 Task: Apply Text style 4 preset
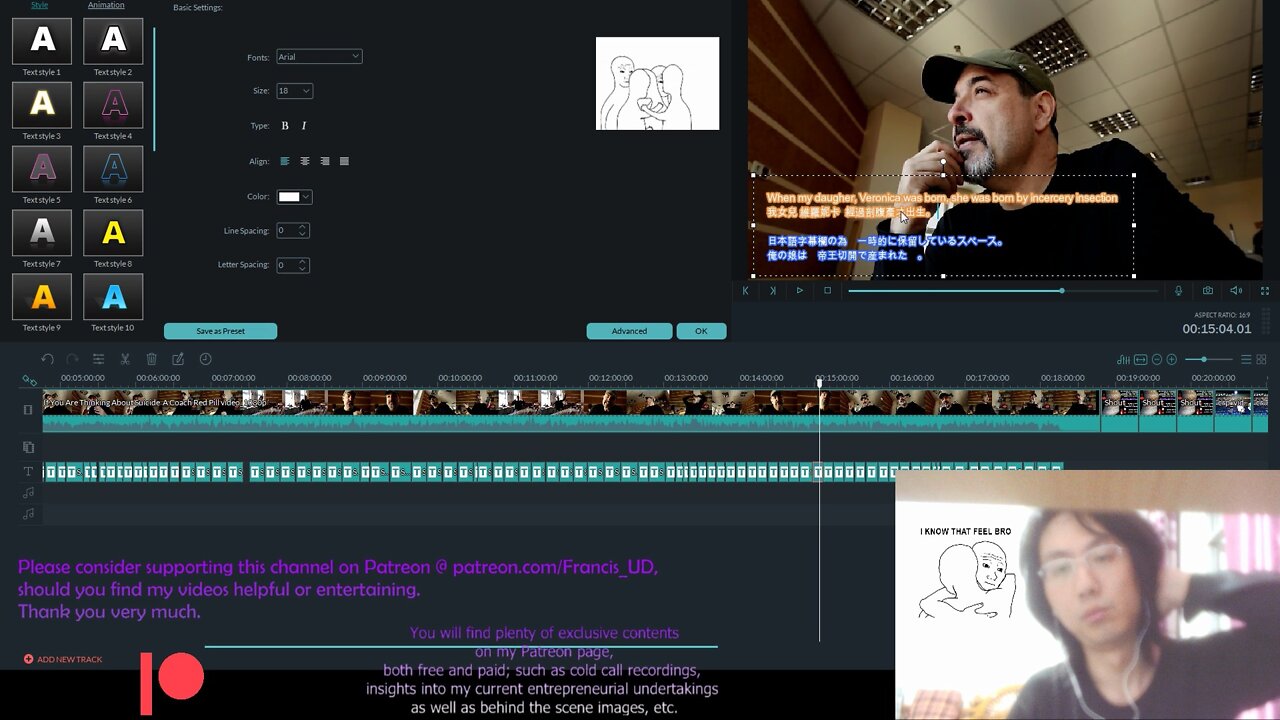[x=113, y=105]
